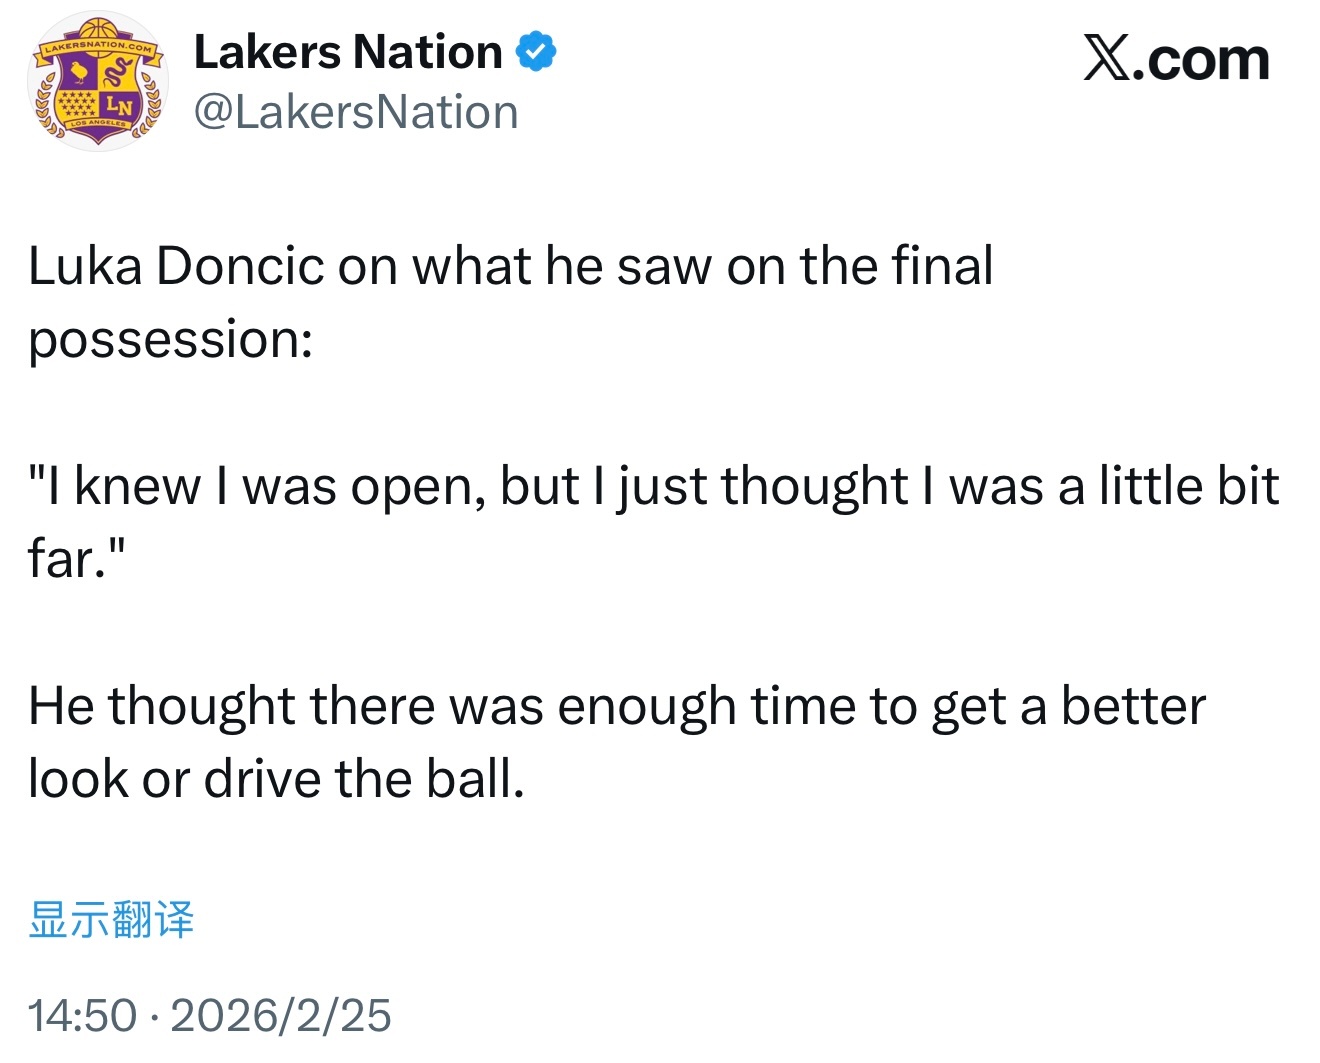1320x1063 pixels.
Task: Click the stars quadrant of the avatar crest
Action: click(x=78, y=103)
